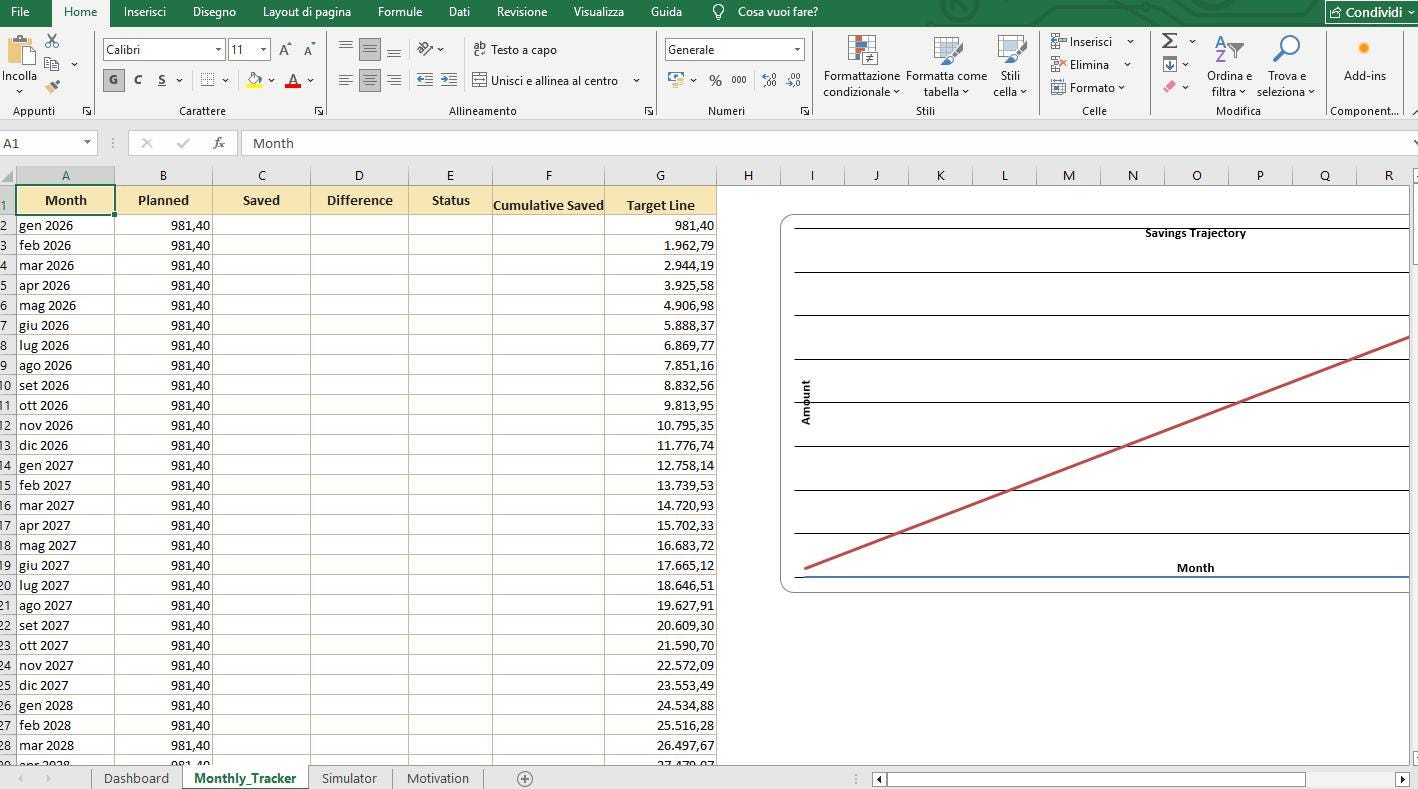Toggle italic formatting C button
Viewport: 1418px width, 789px height.
137,80
